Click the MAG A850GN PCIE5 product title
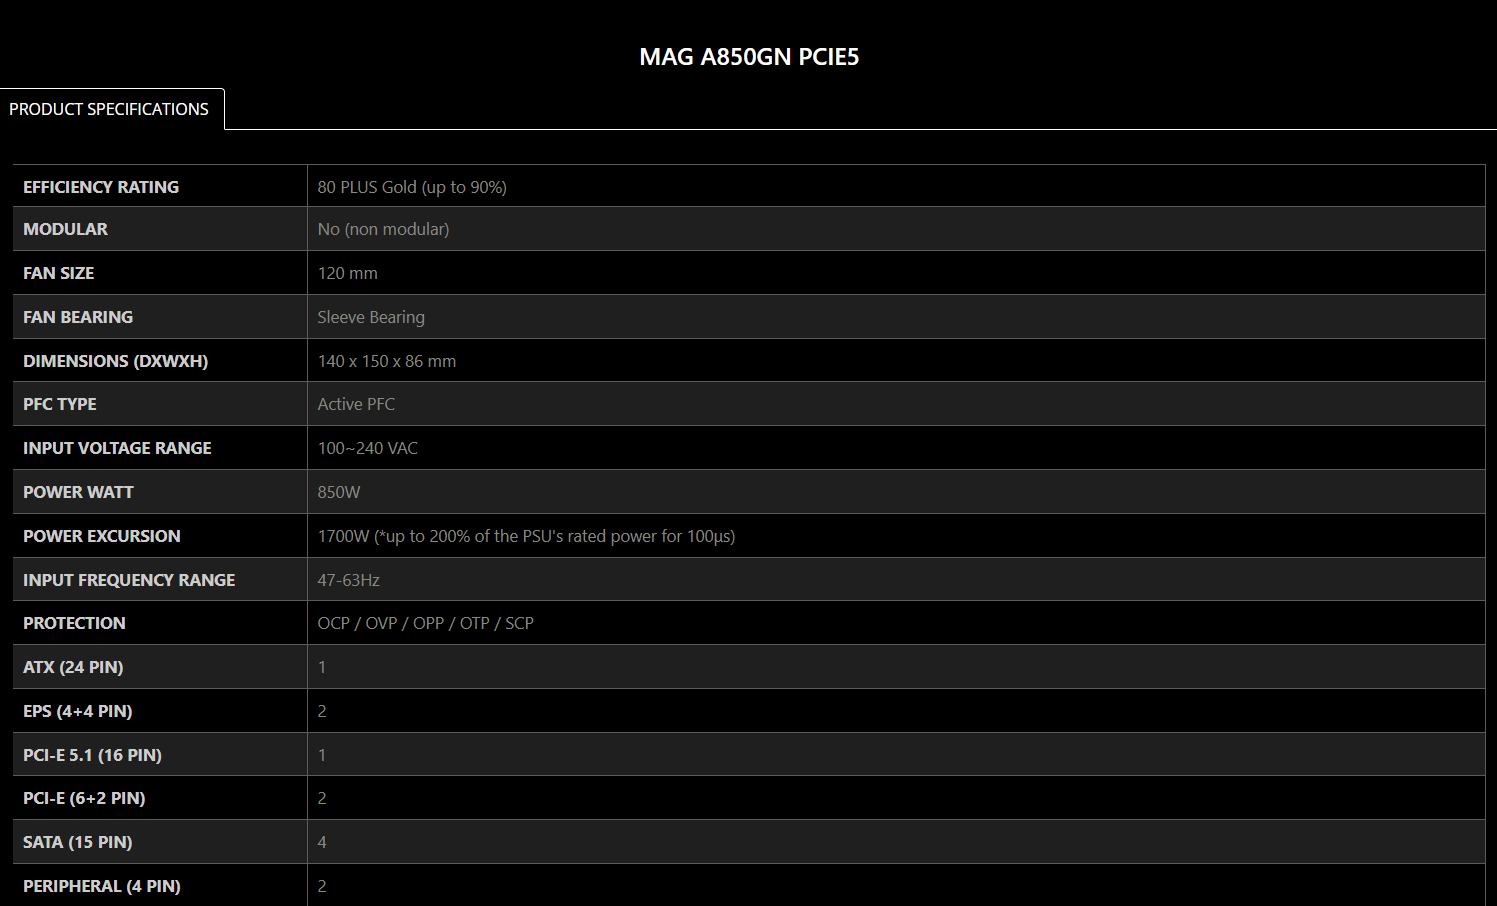Image resolution: width=1497 pixels, height=906 pixels. 749,57
